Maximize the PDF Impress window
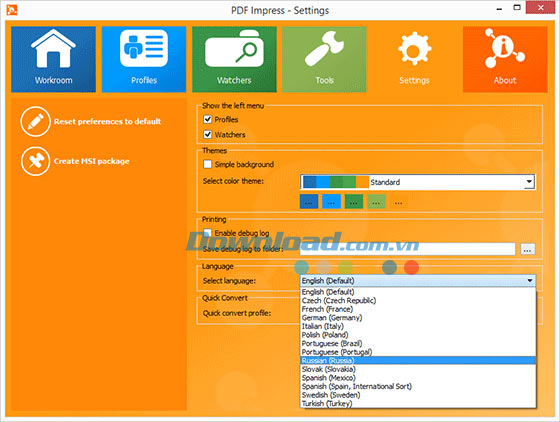This screenshot has height=422, width=560. tap(517, 8)
